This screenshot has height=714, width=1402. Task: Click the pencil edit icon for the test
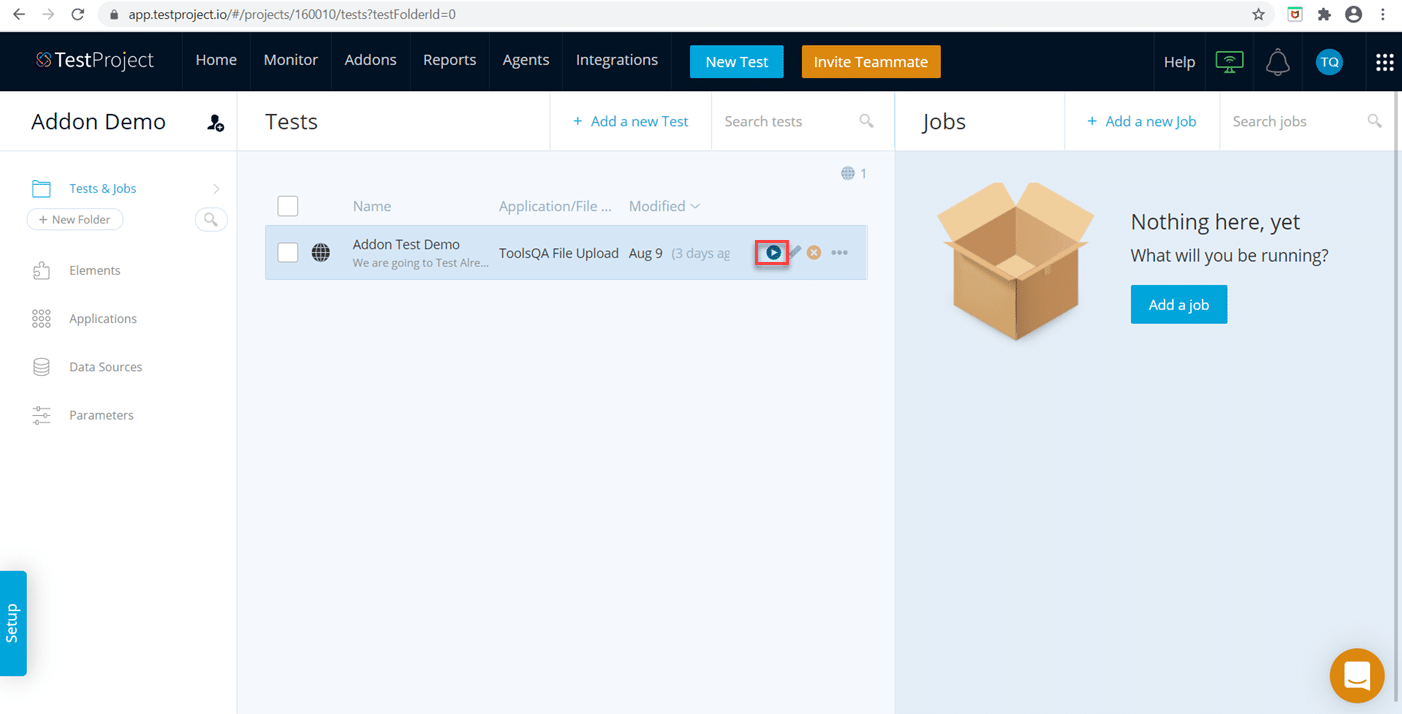(795, 253)
